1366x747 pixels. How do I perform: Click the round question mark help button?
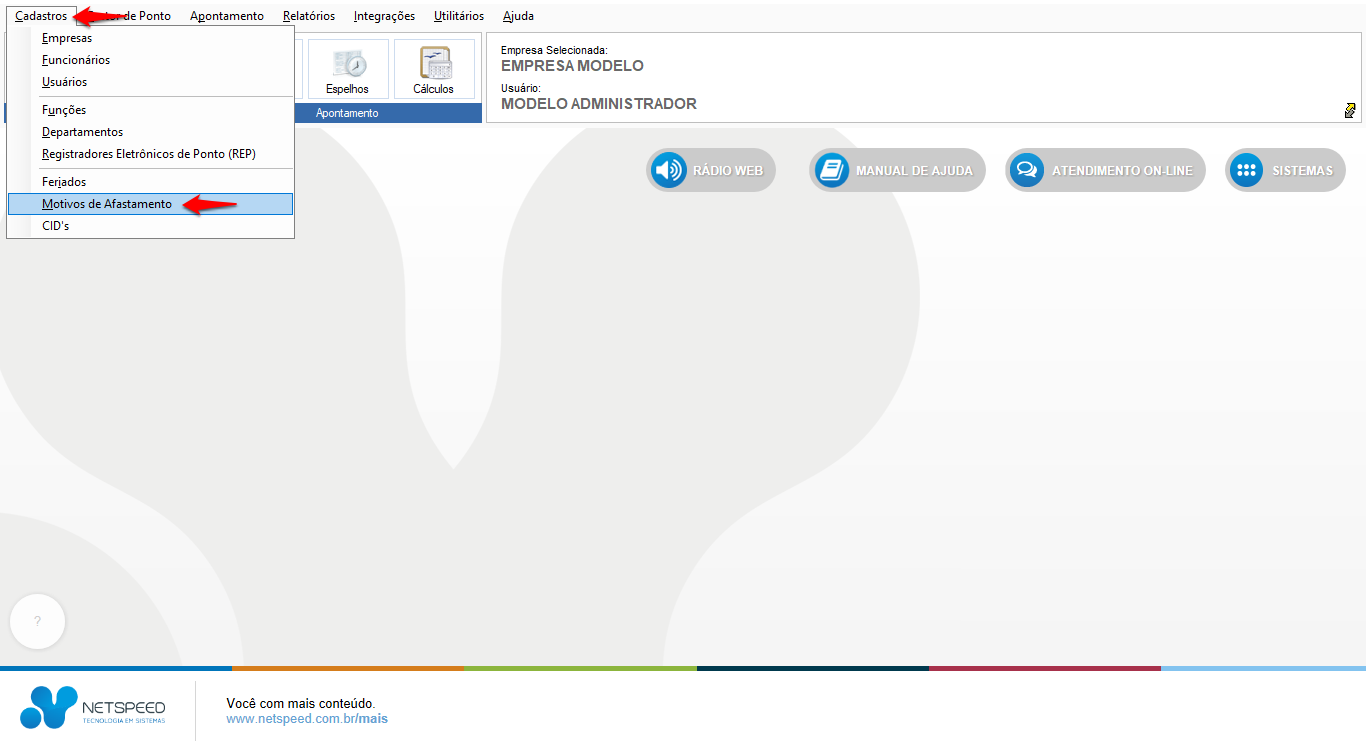(37, 622)
